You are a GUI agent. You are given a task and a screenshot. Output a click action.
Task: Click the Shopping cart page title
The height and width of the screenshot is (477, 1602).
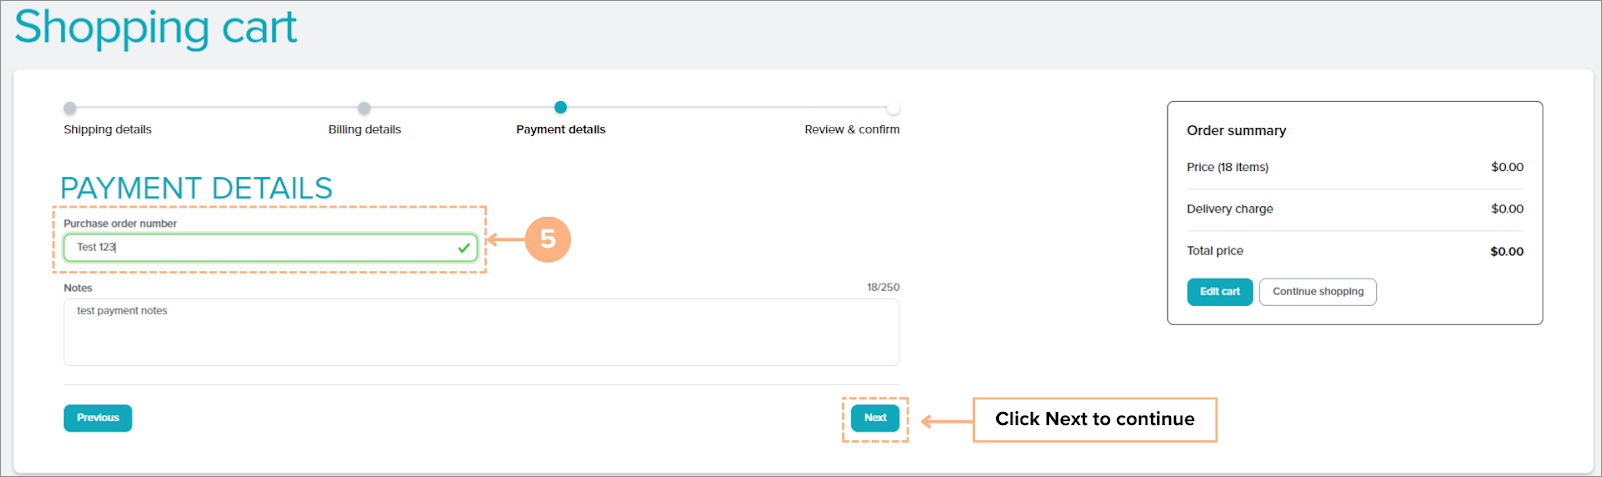pyautogui.click(x=156, y=27)
